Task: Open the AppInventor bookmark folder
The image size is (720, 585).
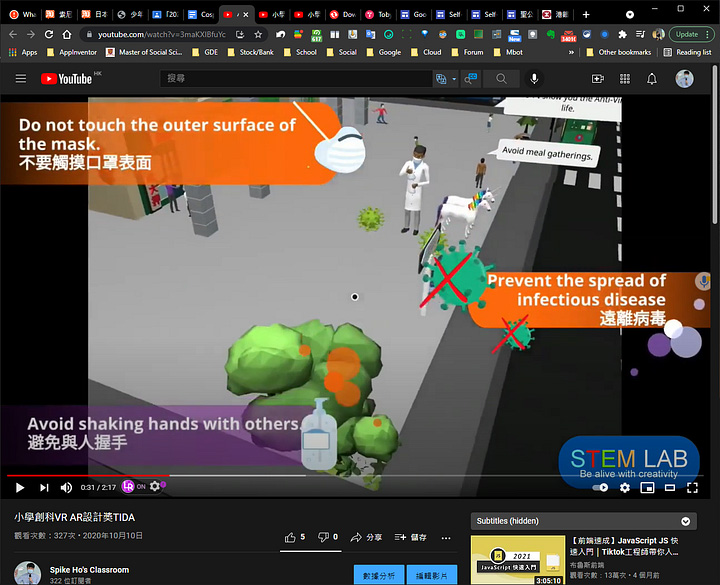Action: click(x=76, y=52)
